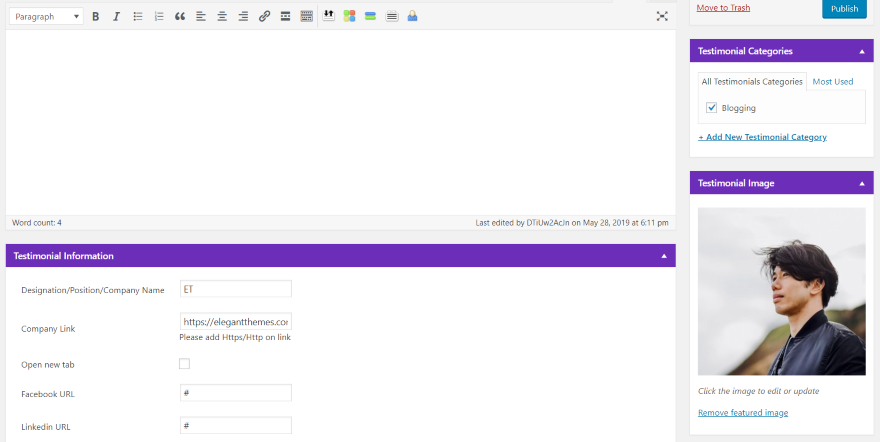
Task: Click Remove featured image link
Action: point(743,413)
